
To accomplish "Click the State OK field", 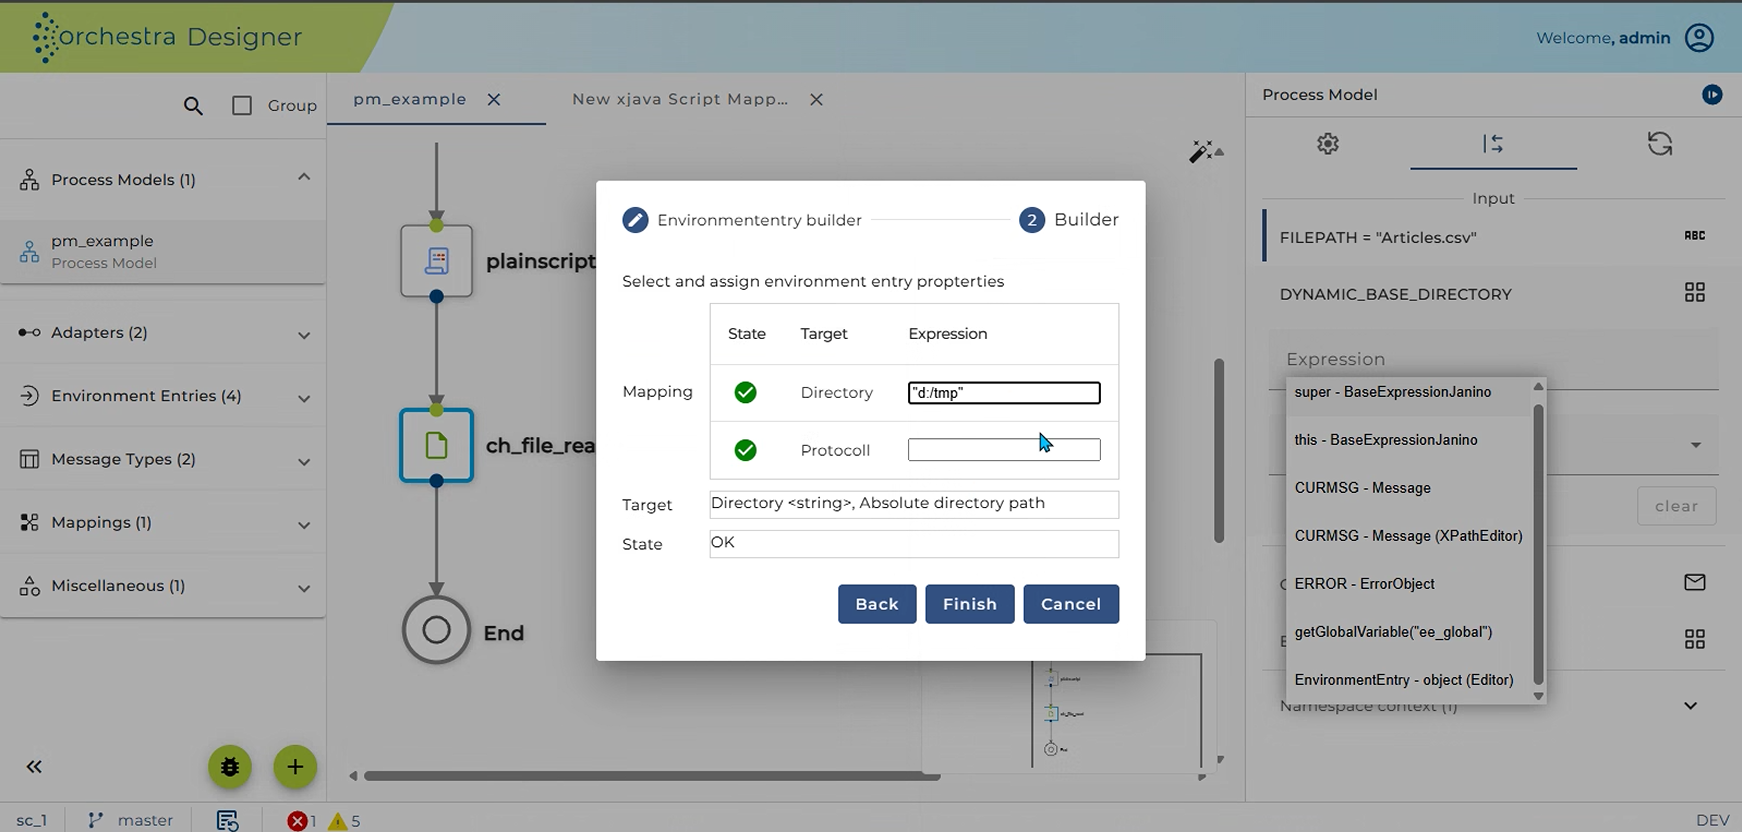I will [x=914, y=543].
